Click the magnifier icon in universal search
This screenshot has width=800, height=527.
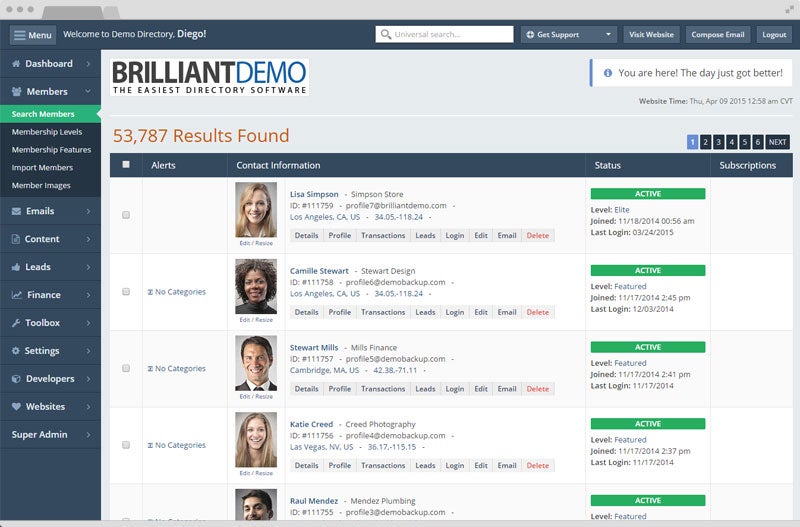(x=386, y=34)
